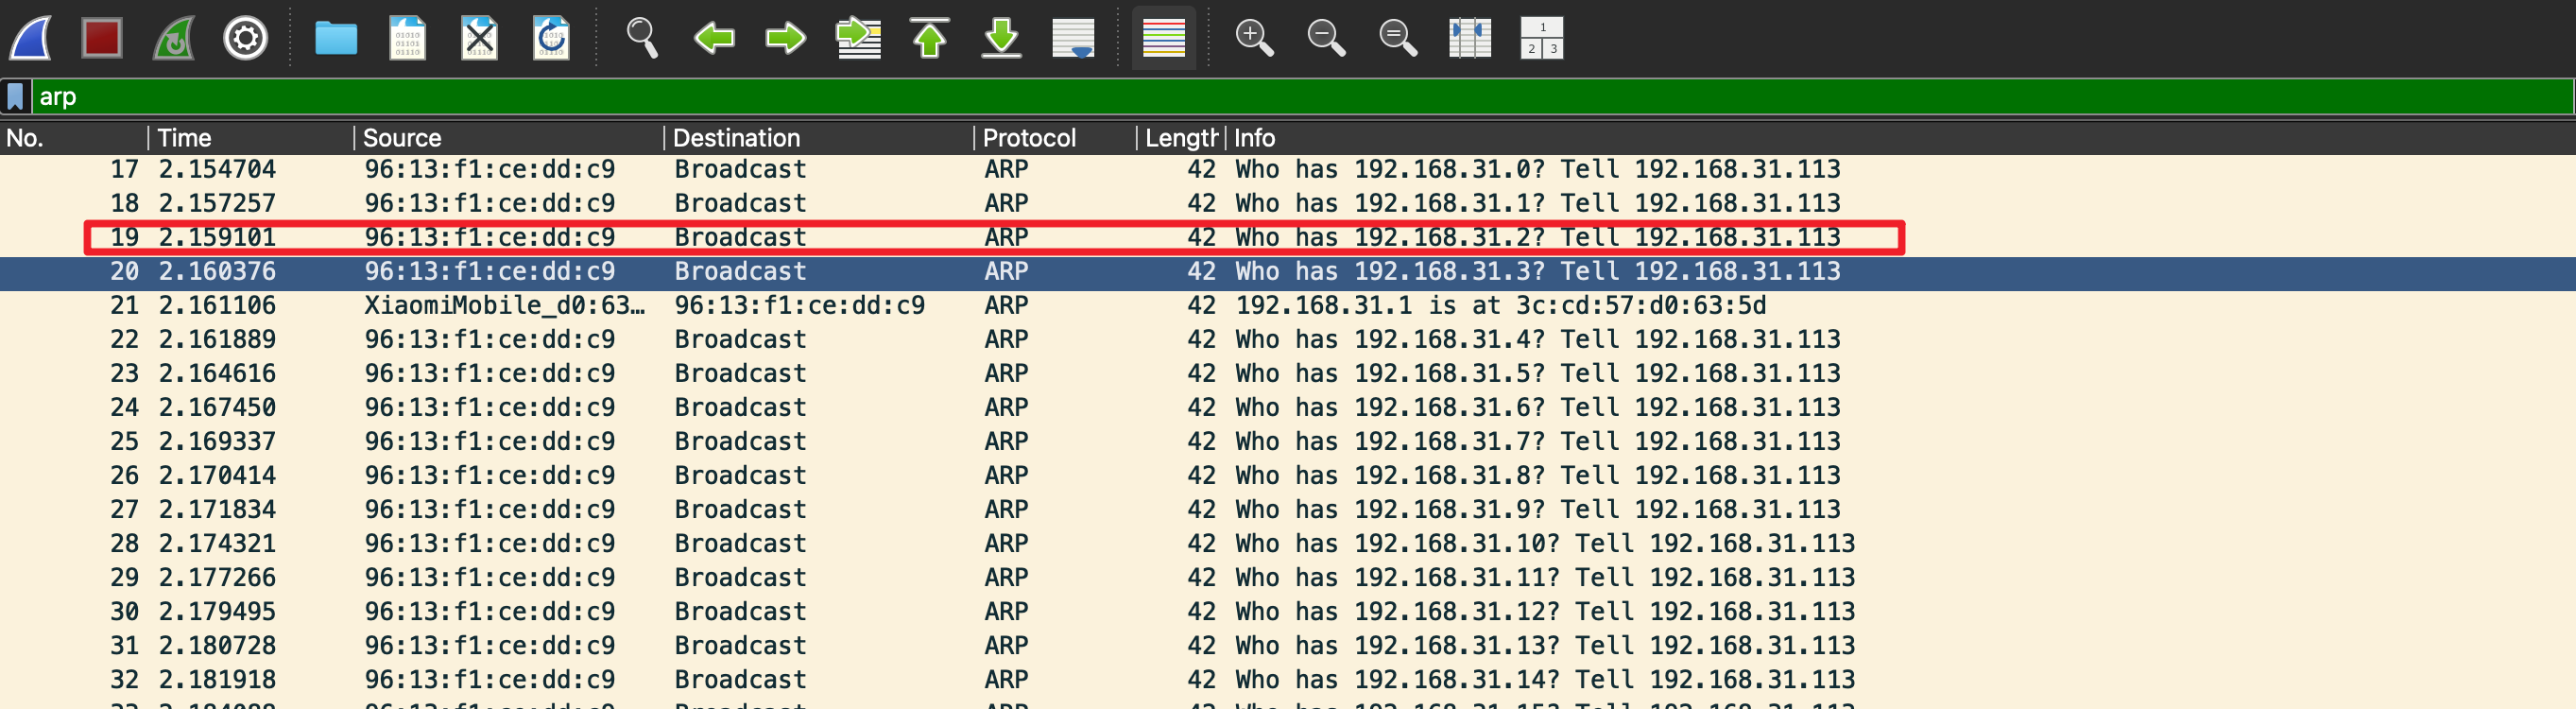Open display filter bookmarks

16,97
